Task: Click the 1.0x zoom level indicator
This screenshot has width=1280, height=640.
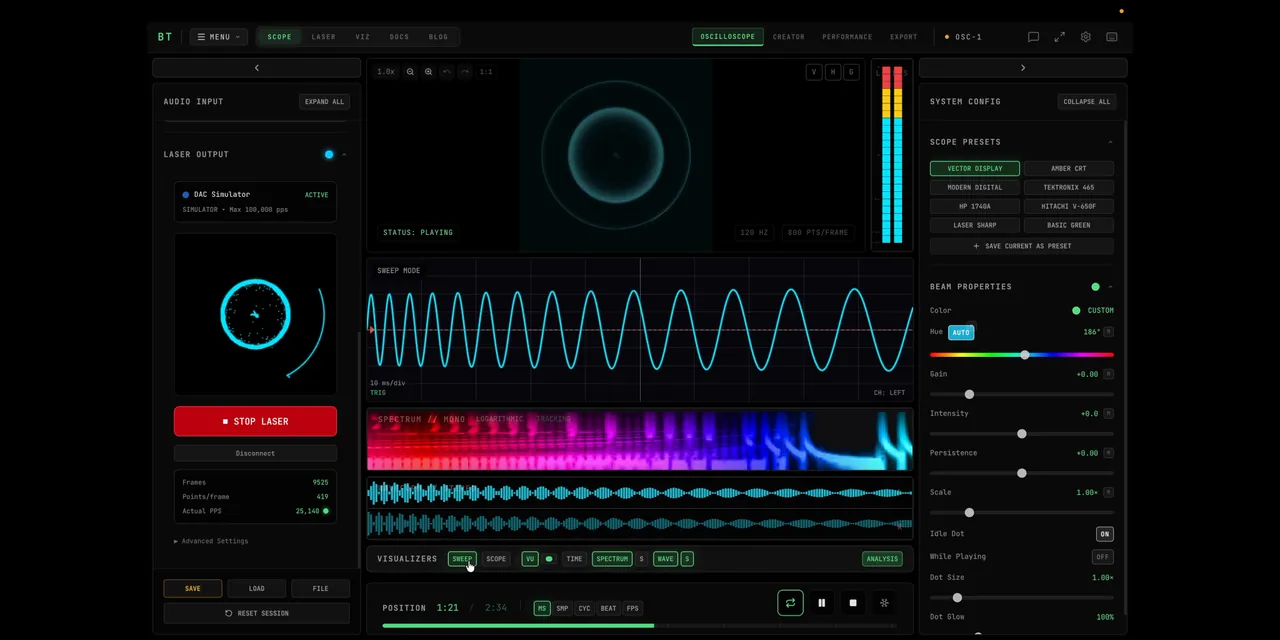Action: (x=386, y=72)
